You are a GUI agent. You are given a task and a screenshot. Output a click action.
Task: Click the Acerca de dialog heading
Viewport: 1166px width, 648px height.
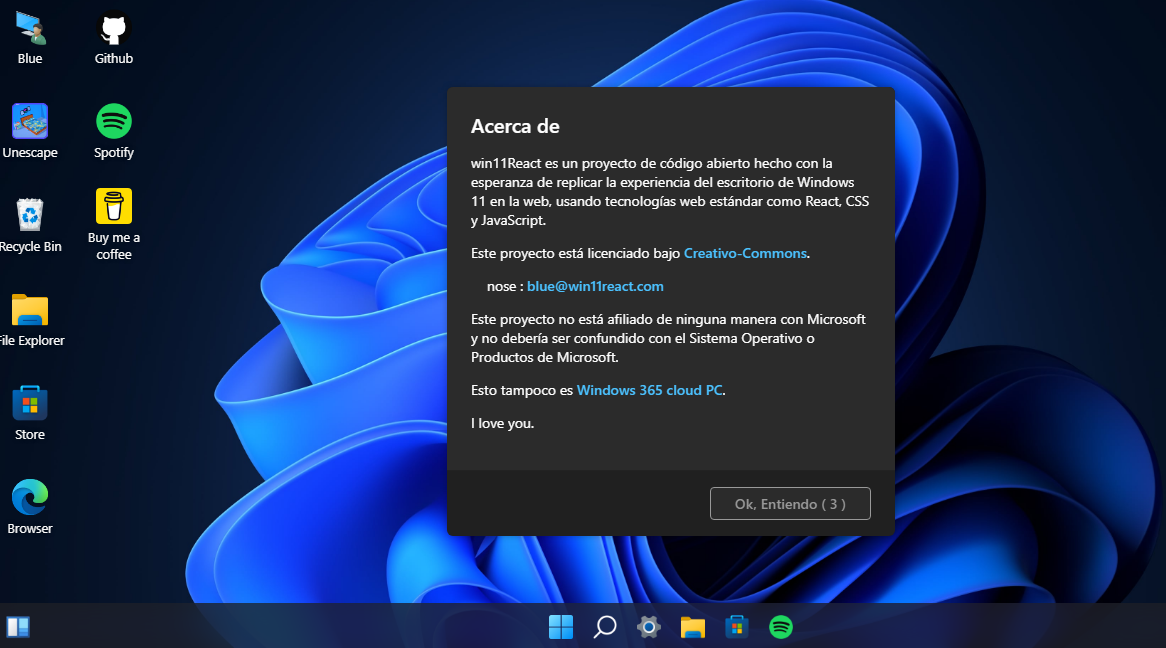(515, 126)
